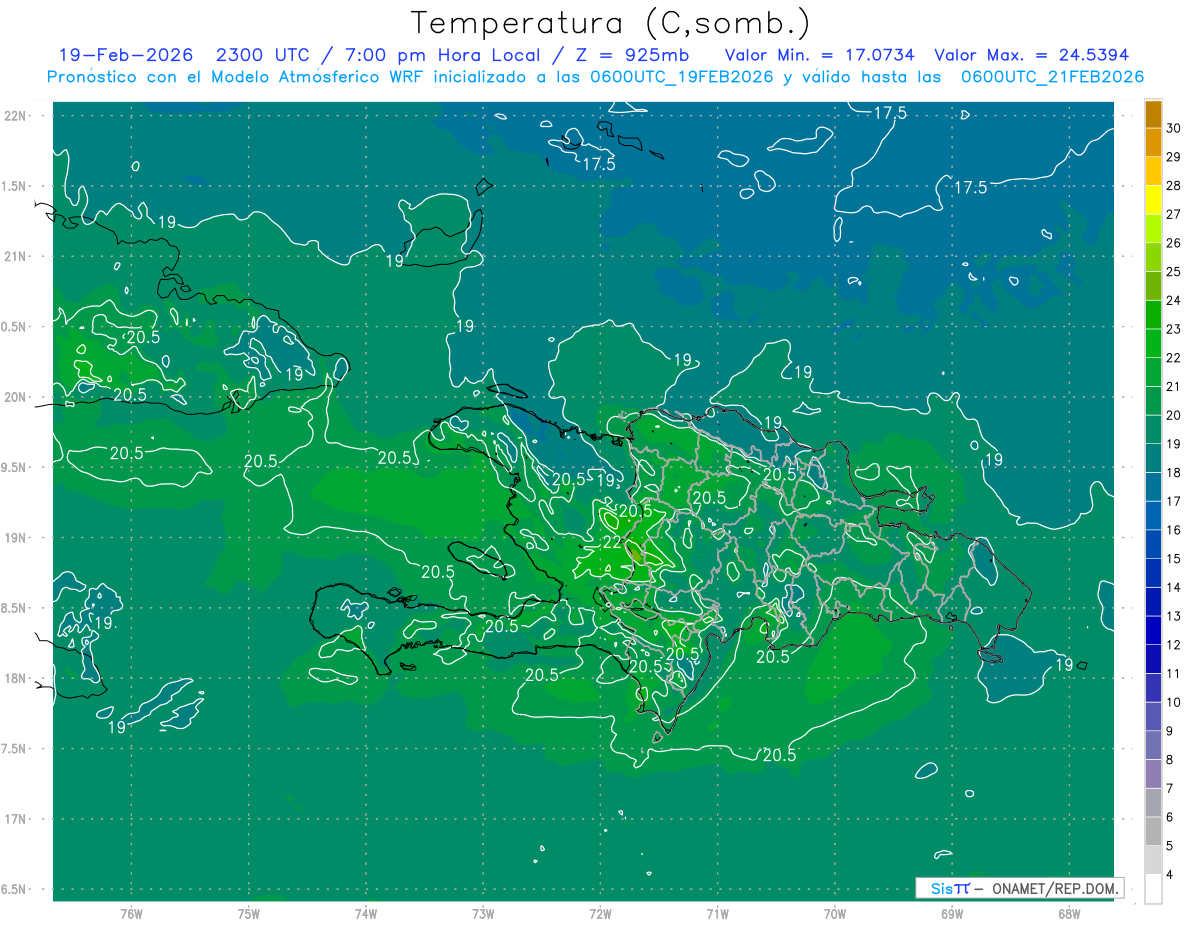Click the 22N latitude axis label
The height and width of the screenshot is (927, 1200).
click(x=16, y=115)
